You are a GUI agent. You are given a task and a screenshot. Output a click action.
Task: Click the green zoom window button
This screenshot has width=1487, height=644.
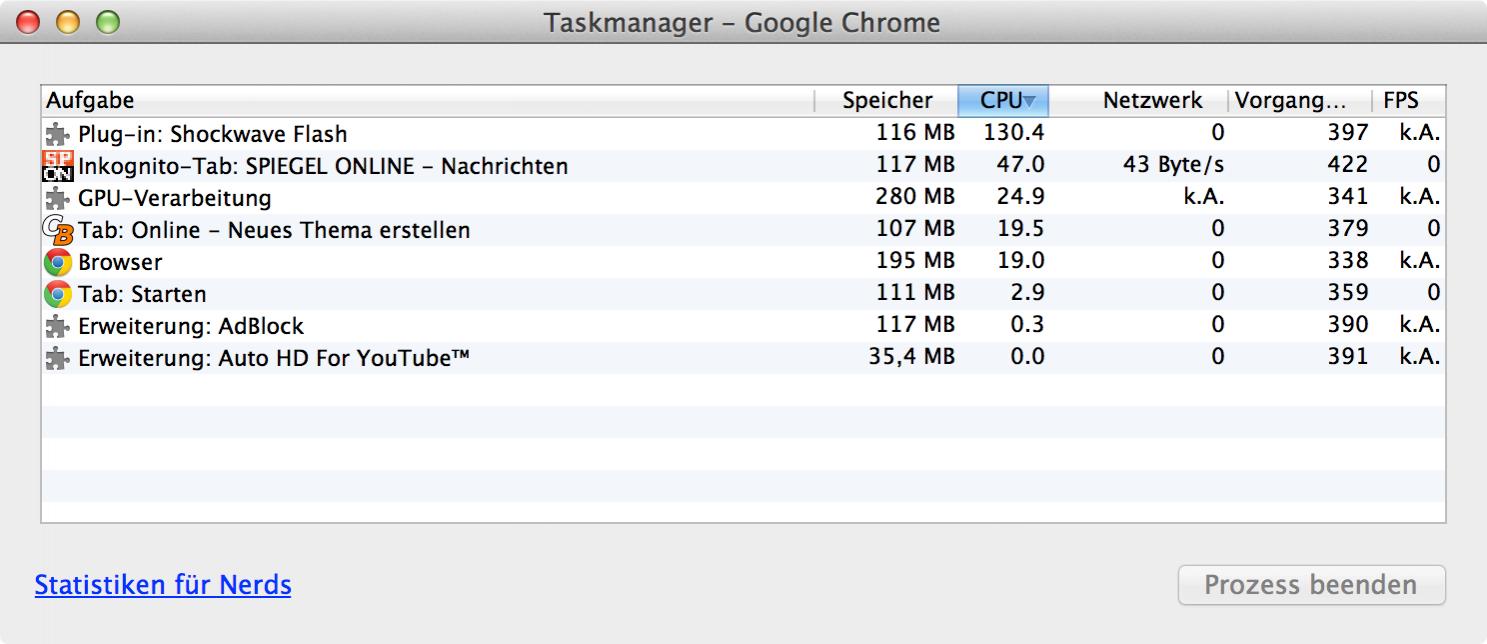pyautogui.click(x=107, y=22)
